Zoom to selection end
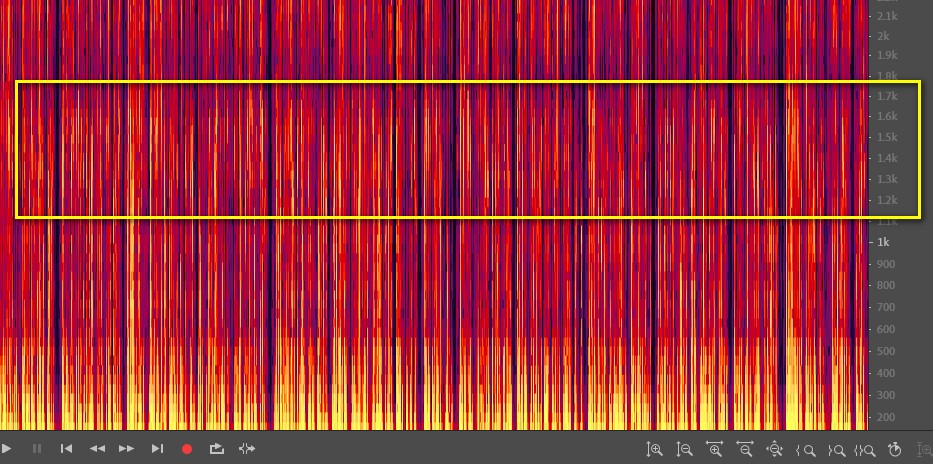Viewport: 933px width, 464px height. (x=835, y=450)
